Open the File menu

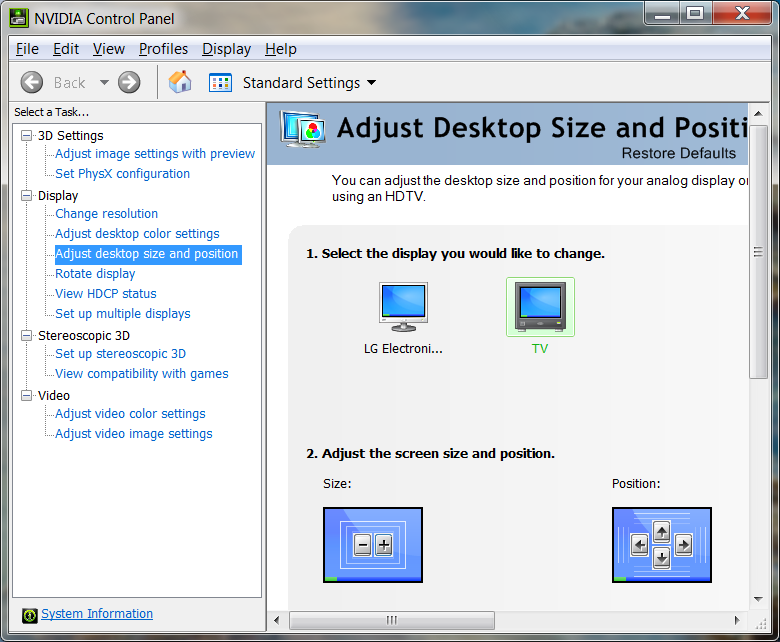pyautogui.click(x=27, y=49)
